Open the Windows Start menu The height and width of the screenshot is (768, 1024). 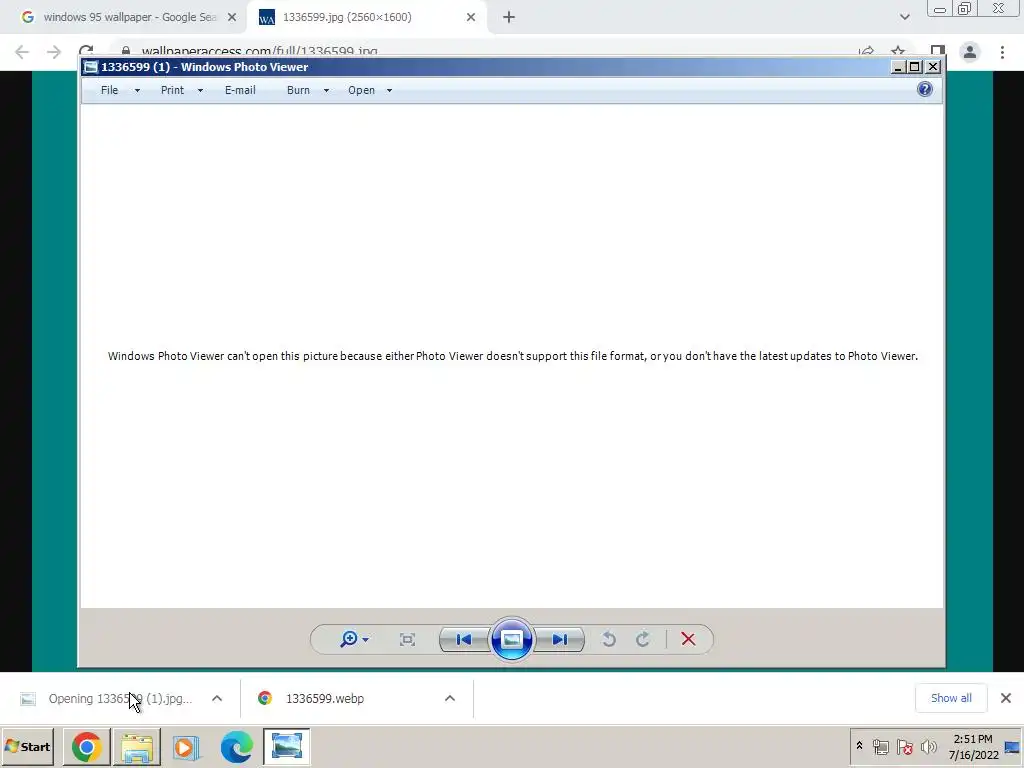[x=27, y=746]
